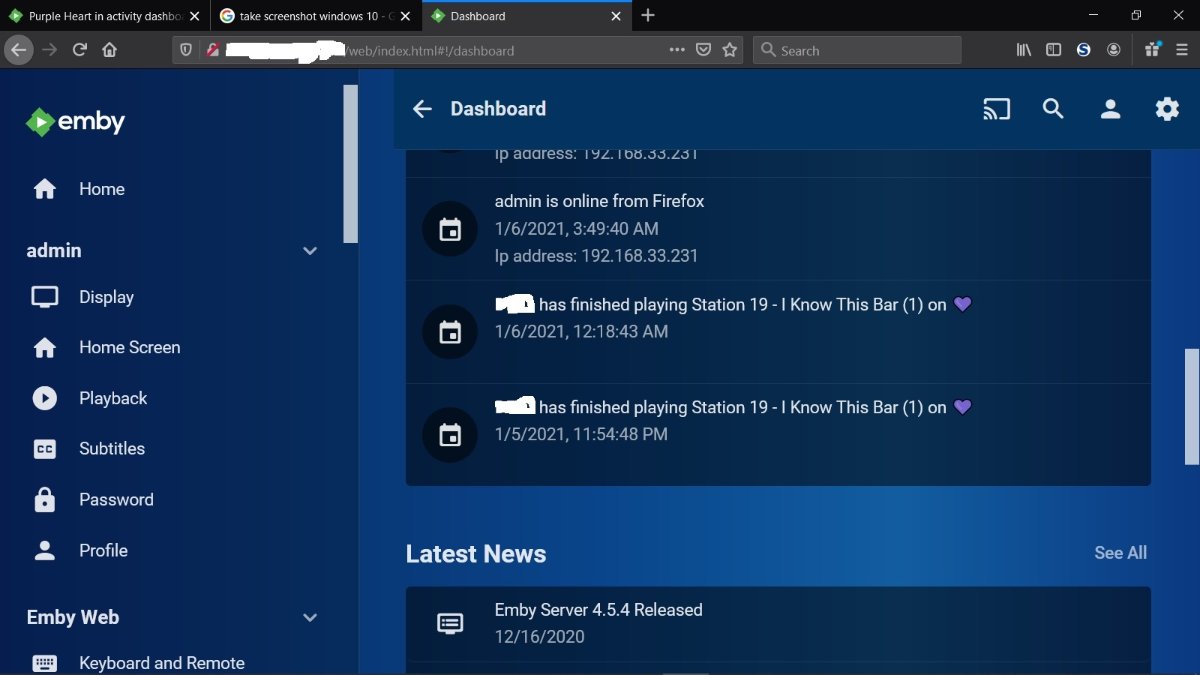Switch to Purple Heart in activity tab
Viewport: 1200px width, 675px height.
click(98, 16)
